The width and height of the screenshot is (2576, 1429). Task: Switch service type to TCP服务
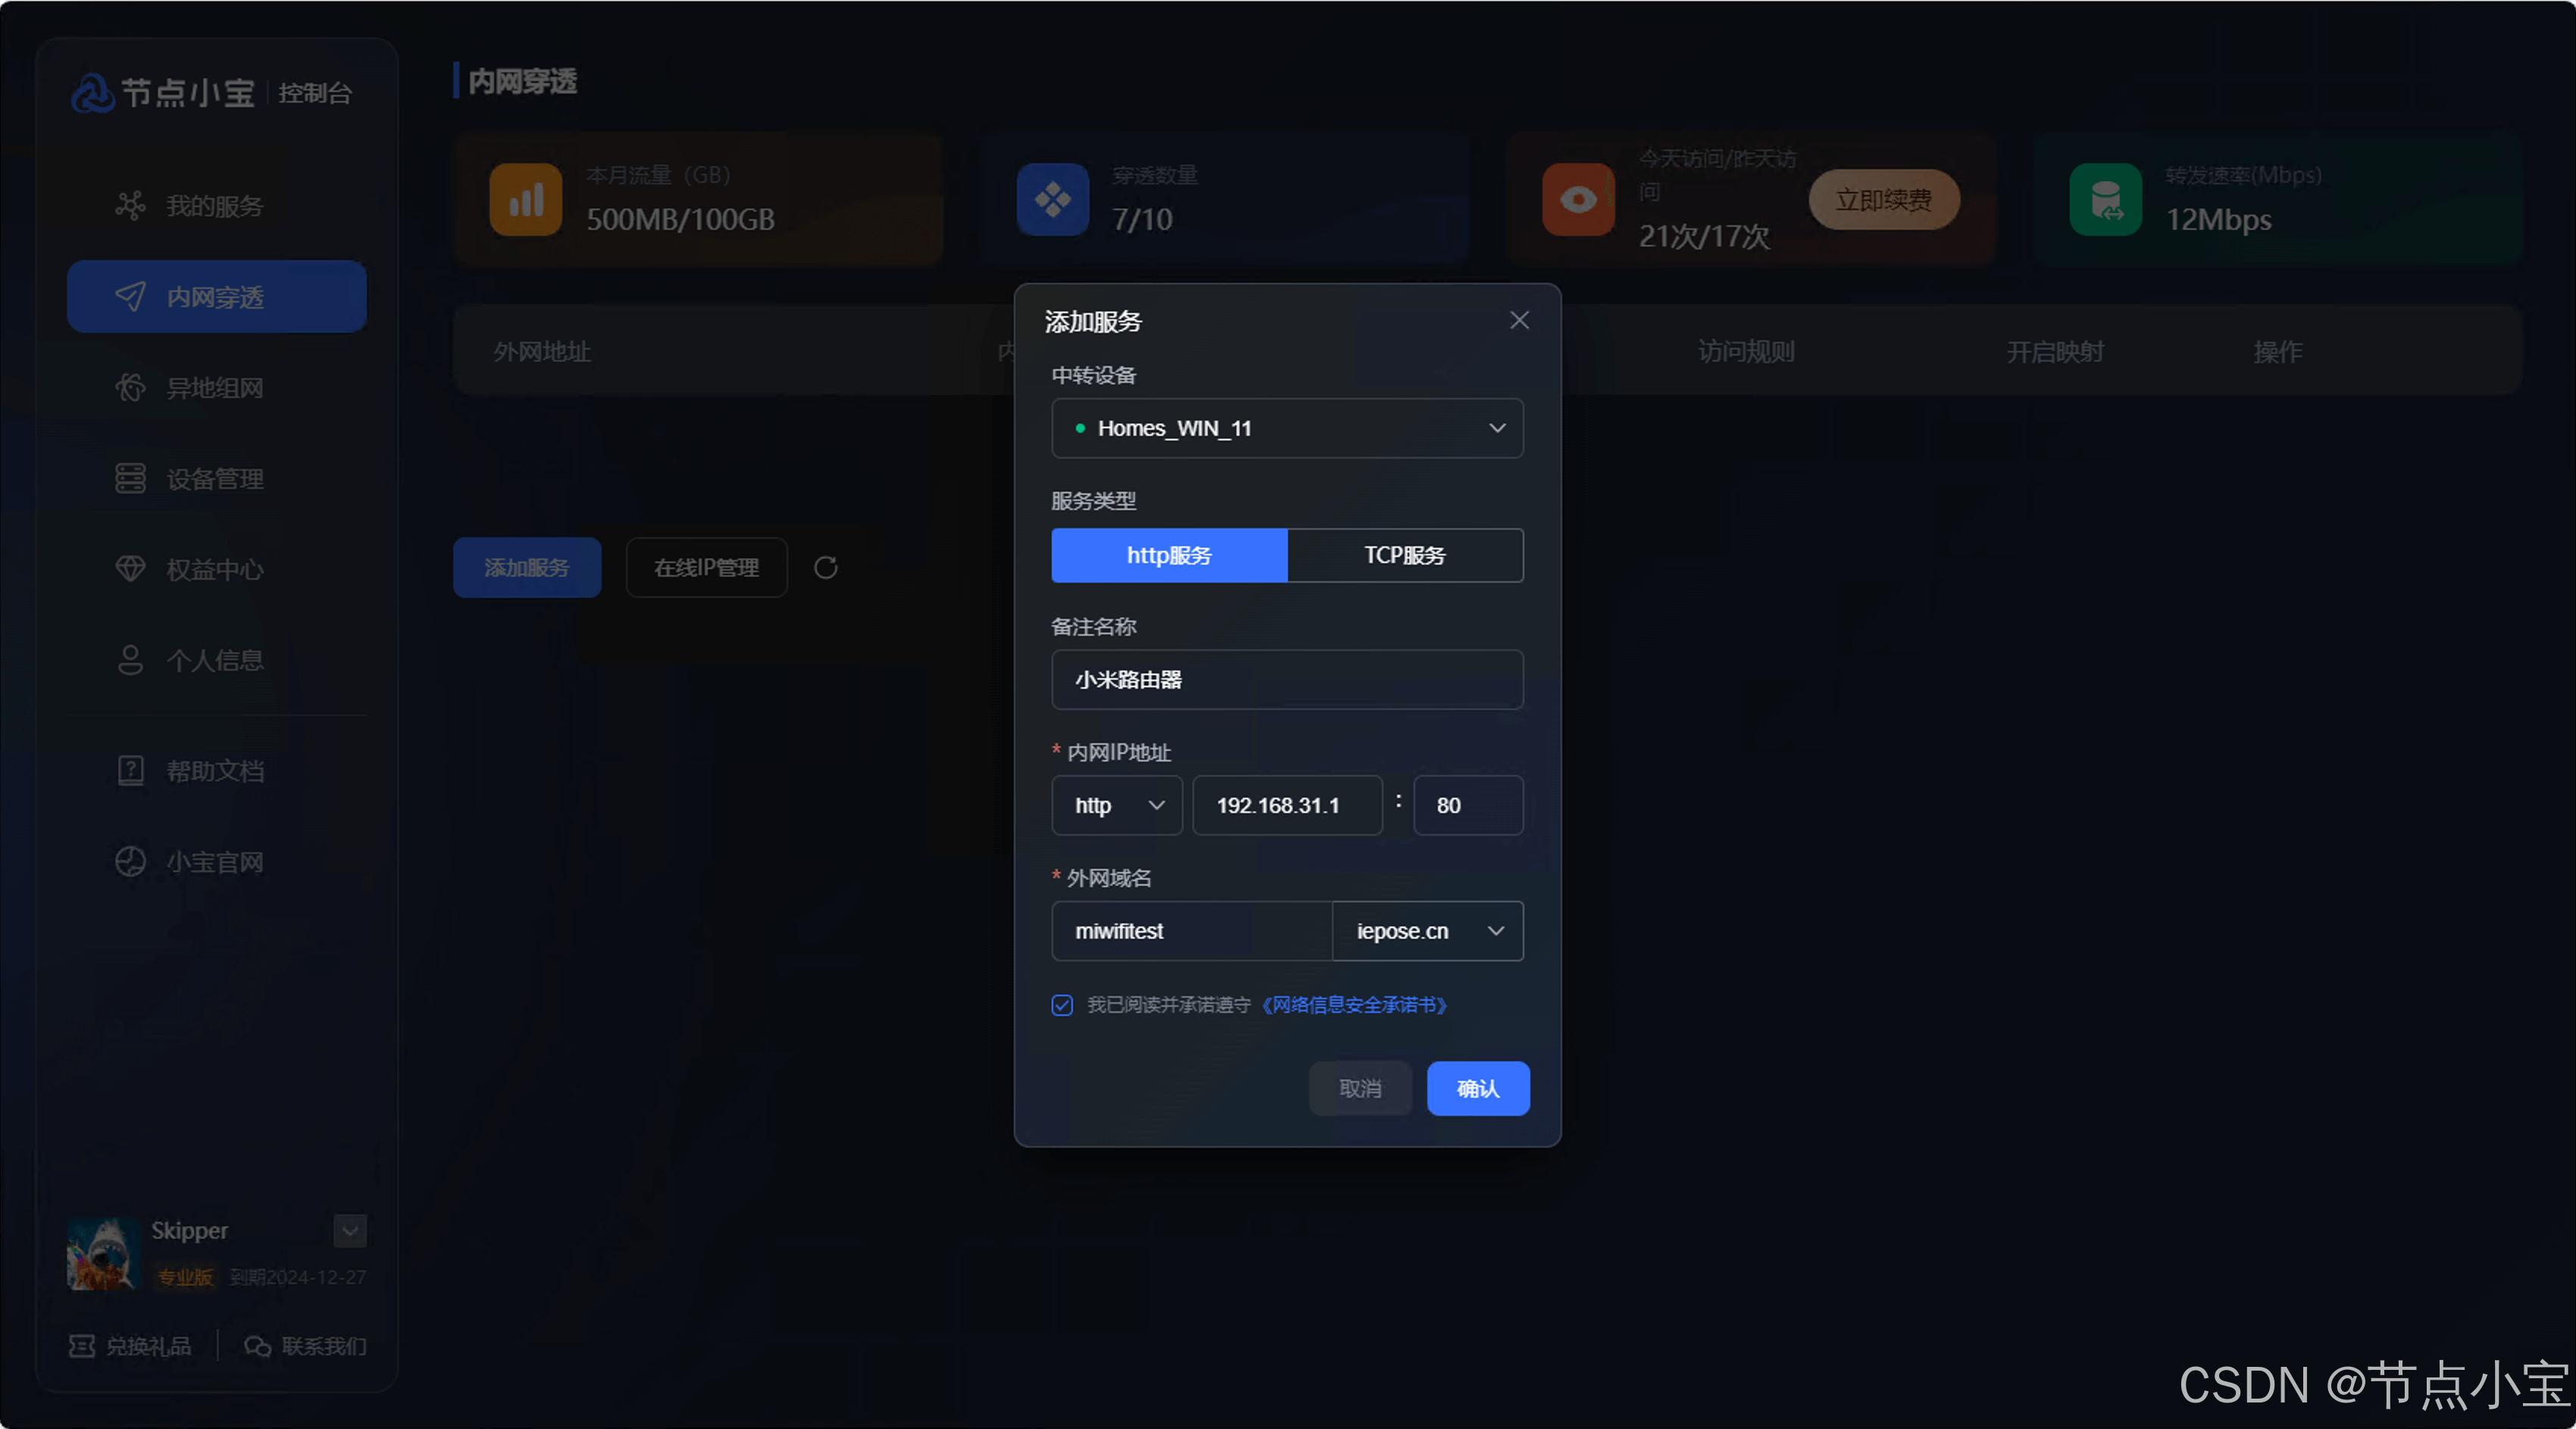point(1404,555)
